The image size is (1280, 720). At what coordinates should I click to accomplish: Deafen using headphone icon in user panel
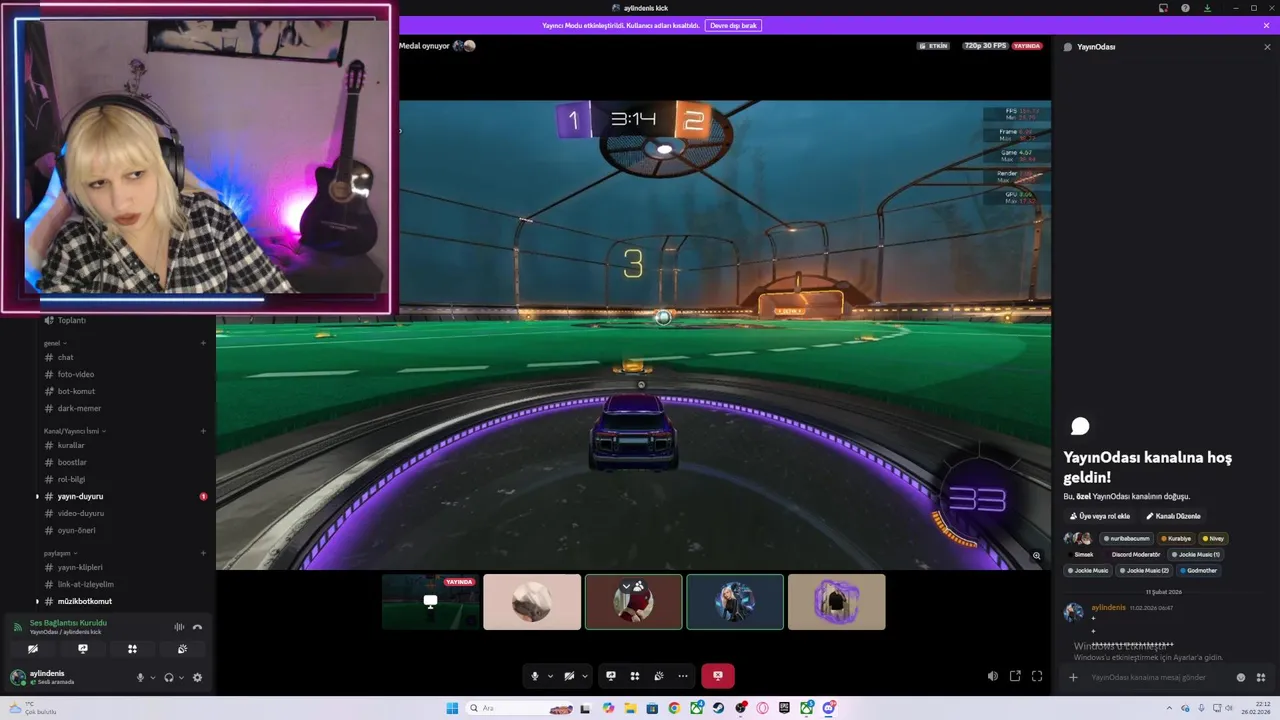tap(169, 677)
